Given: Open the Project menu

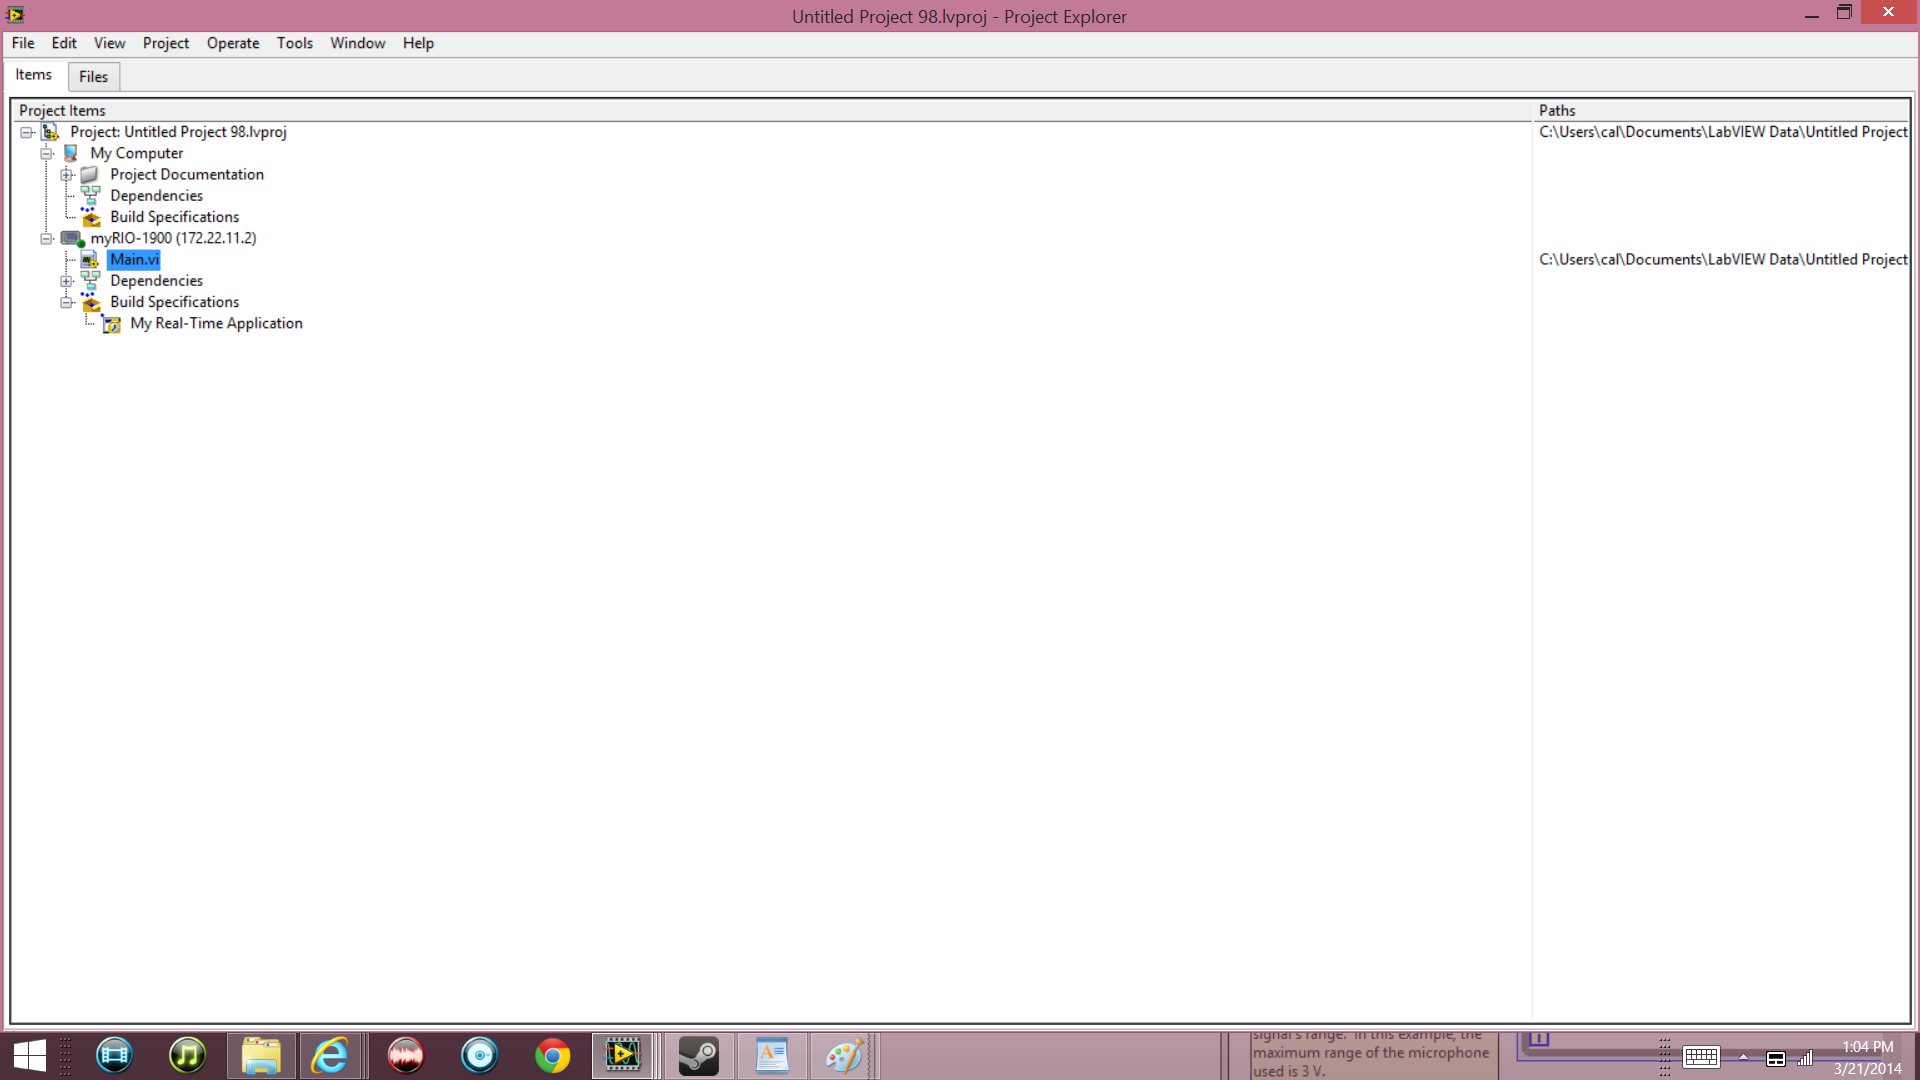Looking at the screenshot, I should point(165,43).
